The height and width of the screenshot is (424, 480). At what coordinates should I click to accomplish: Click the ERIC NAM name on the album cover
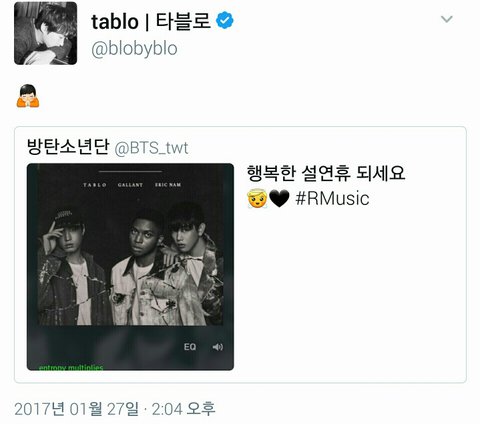(x=168, y=185)
